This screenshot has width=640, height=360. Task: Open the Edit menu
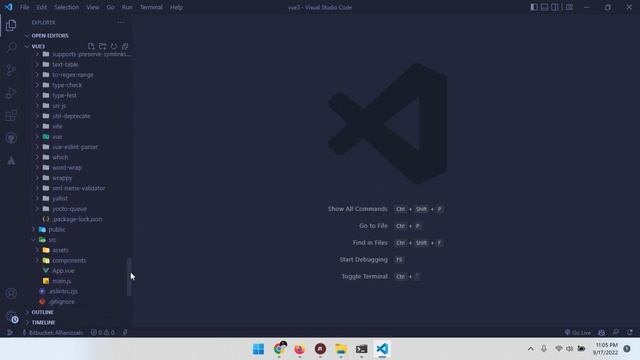[x=41, y=7]
